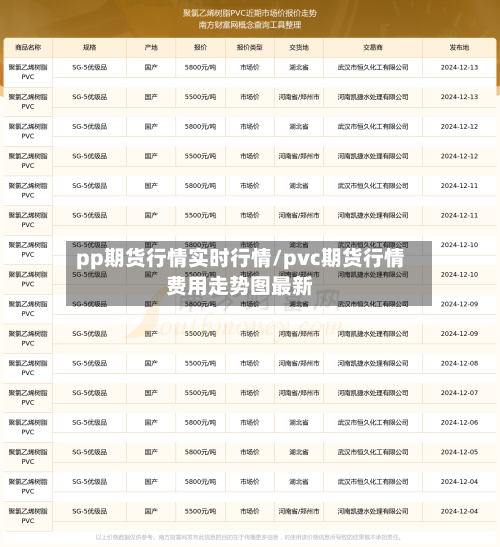
Task: Click 湖北省 in the 2024-12-11 row
Action: pyautogui.click(x=299, y=186)
